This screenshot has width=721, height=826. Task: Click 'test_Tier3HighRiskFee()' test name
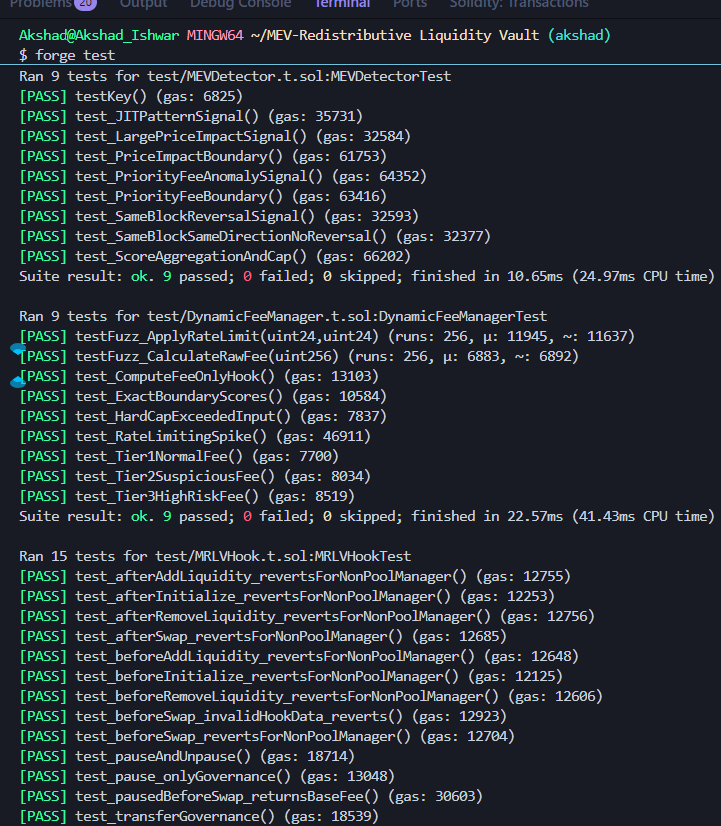[167, 497]
